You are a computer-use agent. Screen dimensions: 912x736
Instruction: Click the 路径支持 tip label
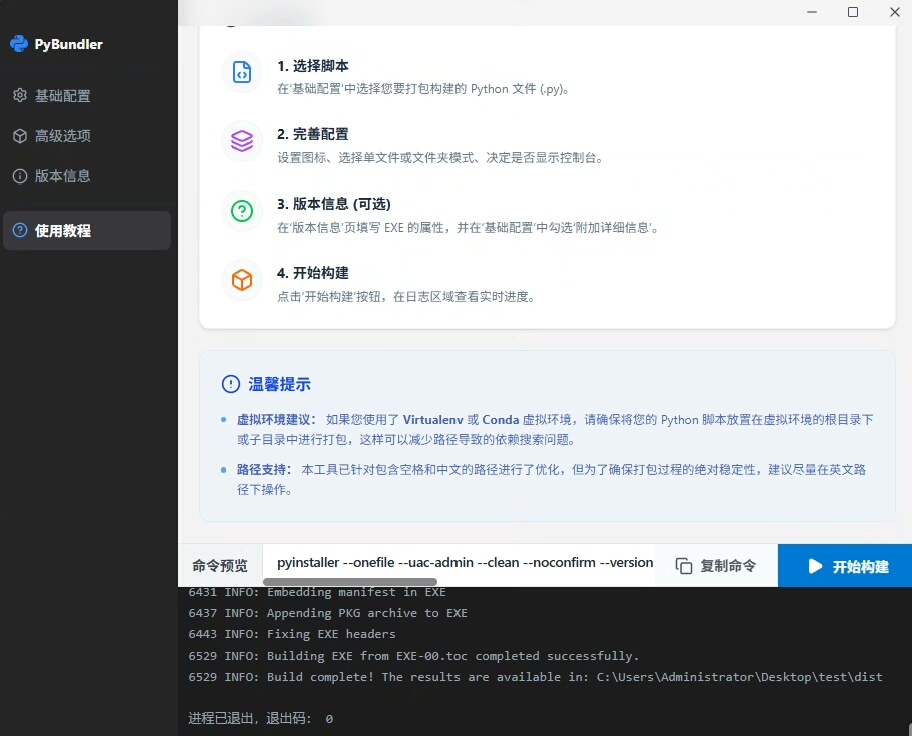point(264,470)
